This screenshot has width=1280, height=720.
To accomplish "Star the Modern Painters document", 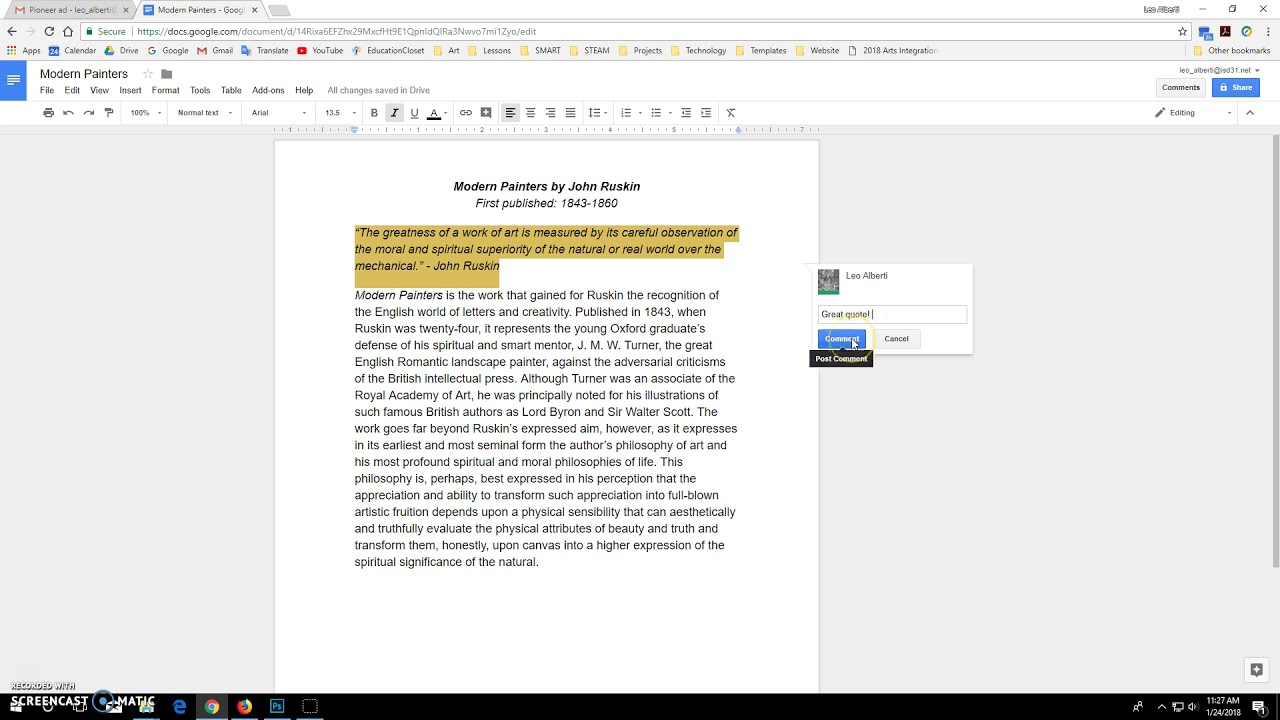I will (148, 74).
